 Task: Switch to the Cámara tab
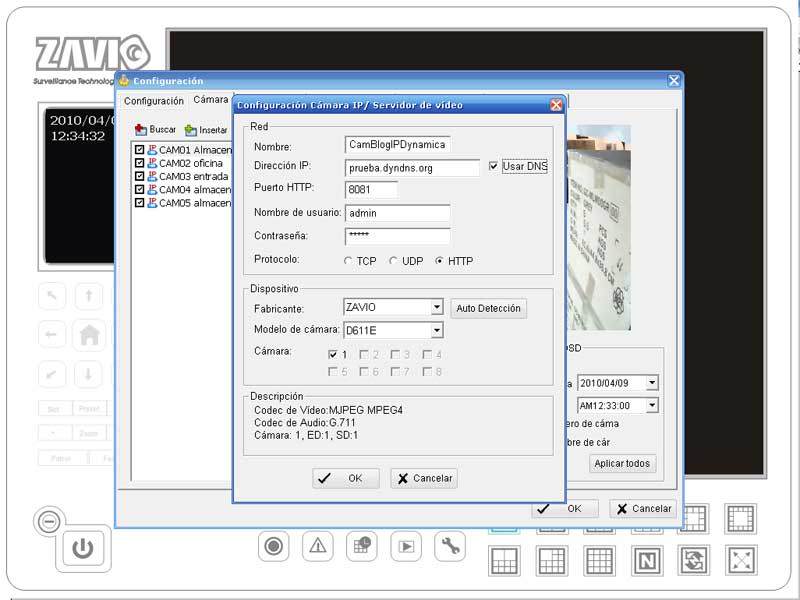211,99
